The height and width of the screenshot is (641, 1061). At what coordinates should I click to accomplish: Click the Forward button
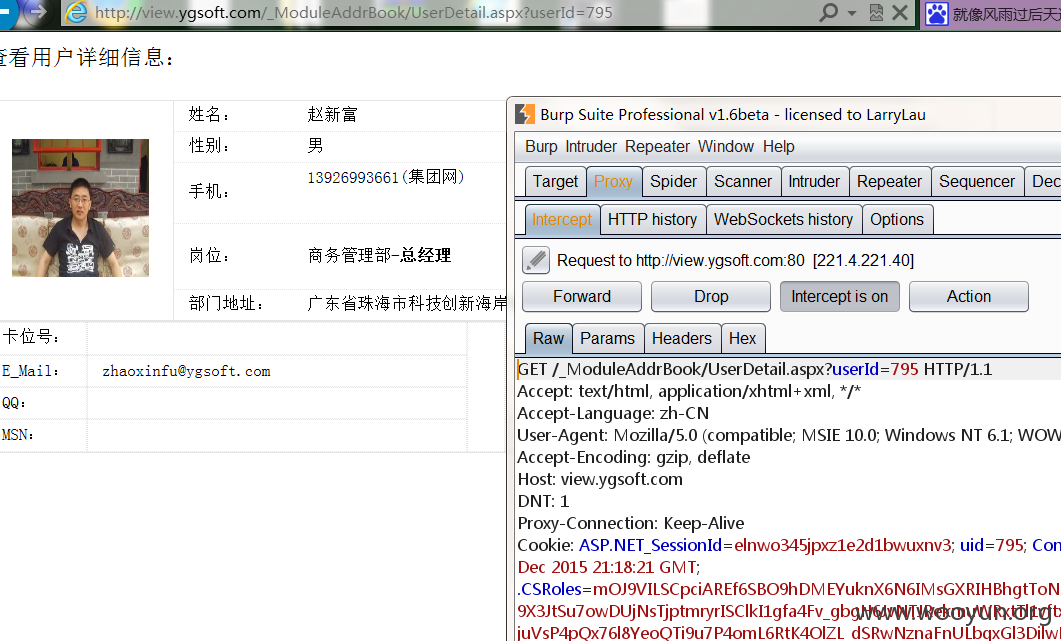point(582,296)
